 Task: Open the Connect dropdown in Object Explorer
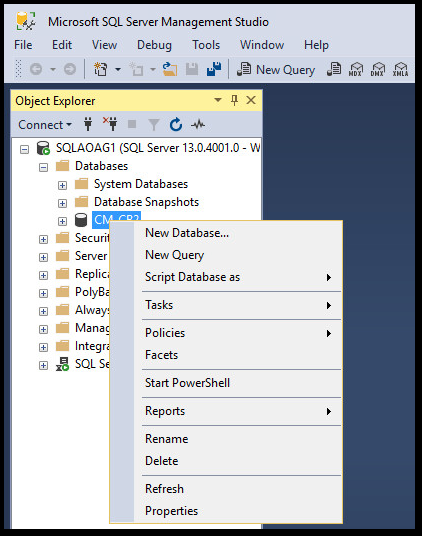pos(45,125)
